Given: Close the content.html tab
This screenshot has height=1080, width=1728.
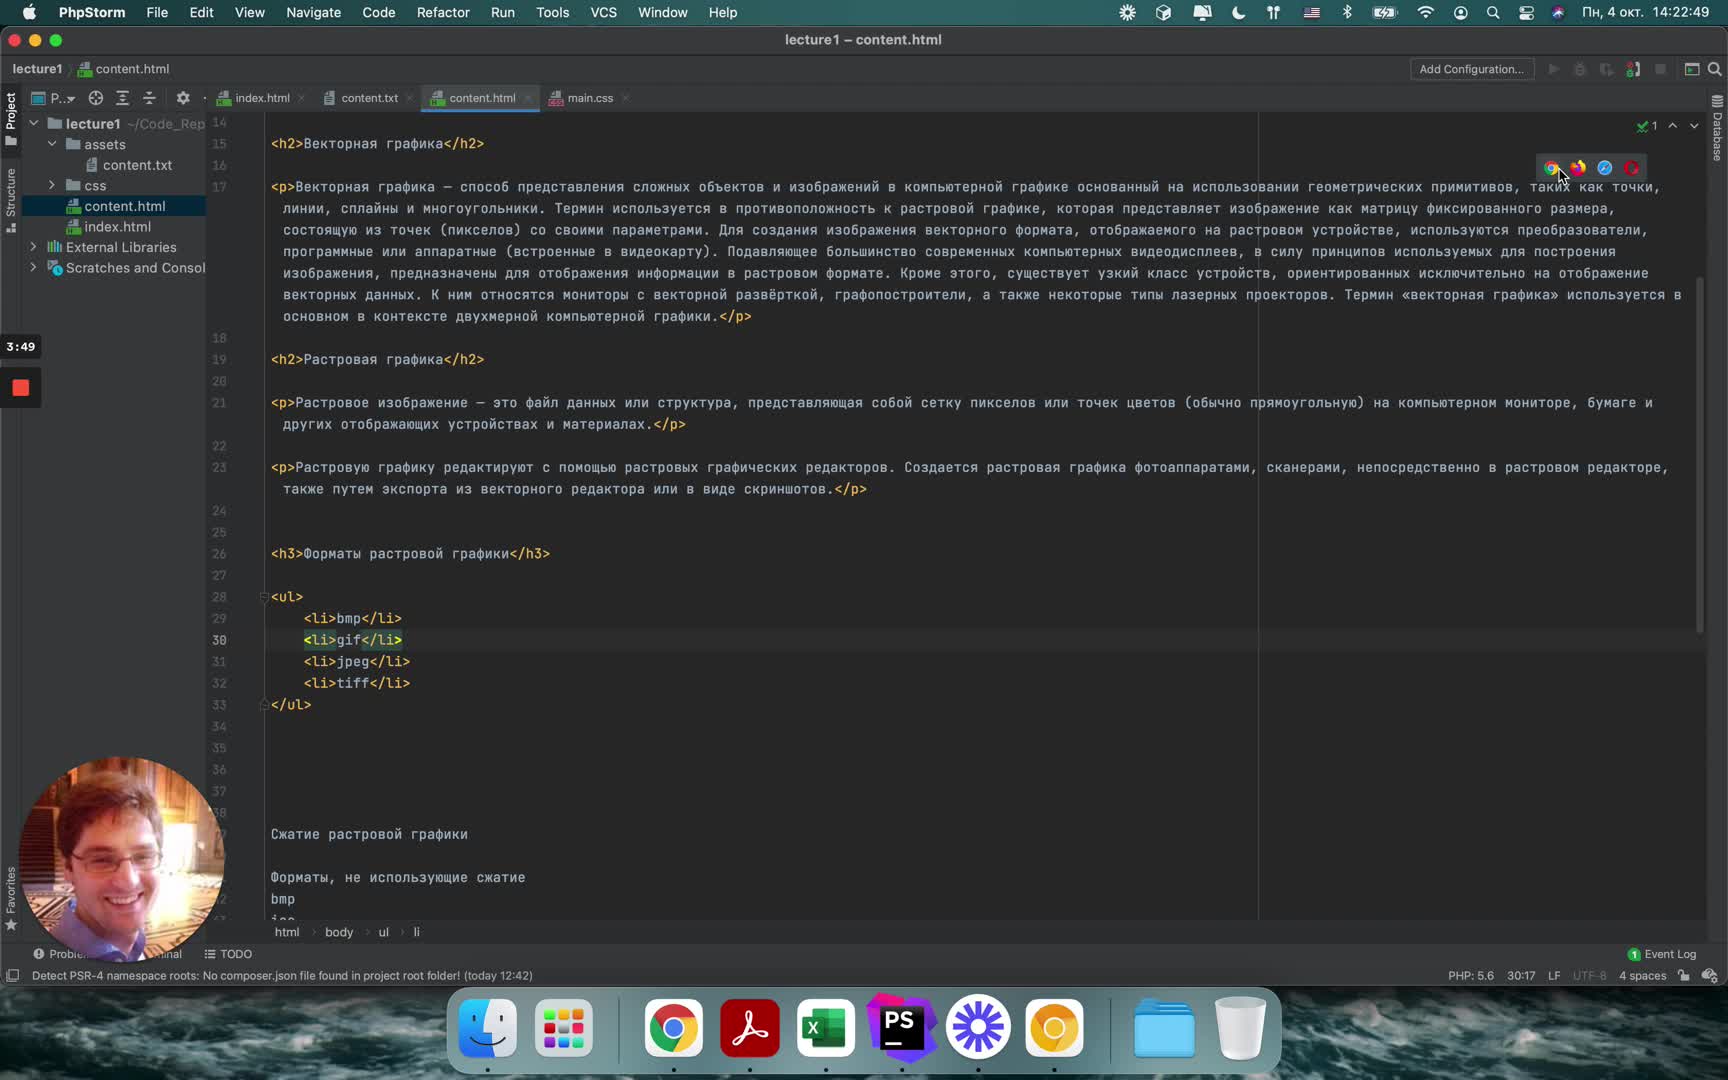Looking at the screenshot, I should point(528,98).
